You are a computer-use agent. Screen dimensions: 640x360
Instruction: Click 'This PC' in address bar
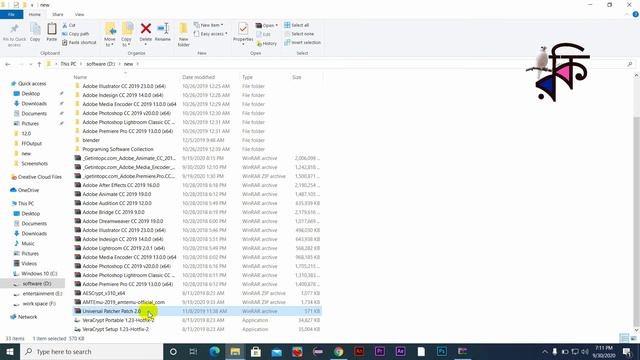(x=68, y=64)
